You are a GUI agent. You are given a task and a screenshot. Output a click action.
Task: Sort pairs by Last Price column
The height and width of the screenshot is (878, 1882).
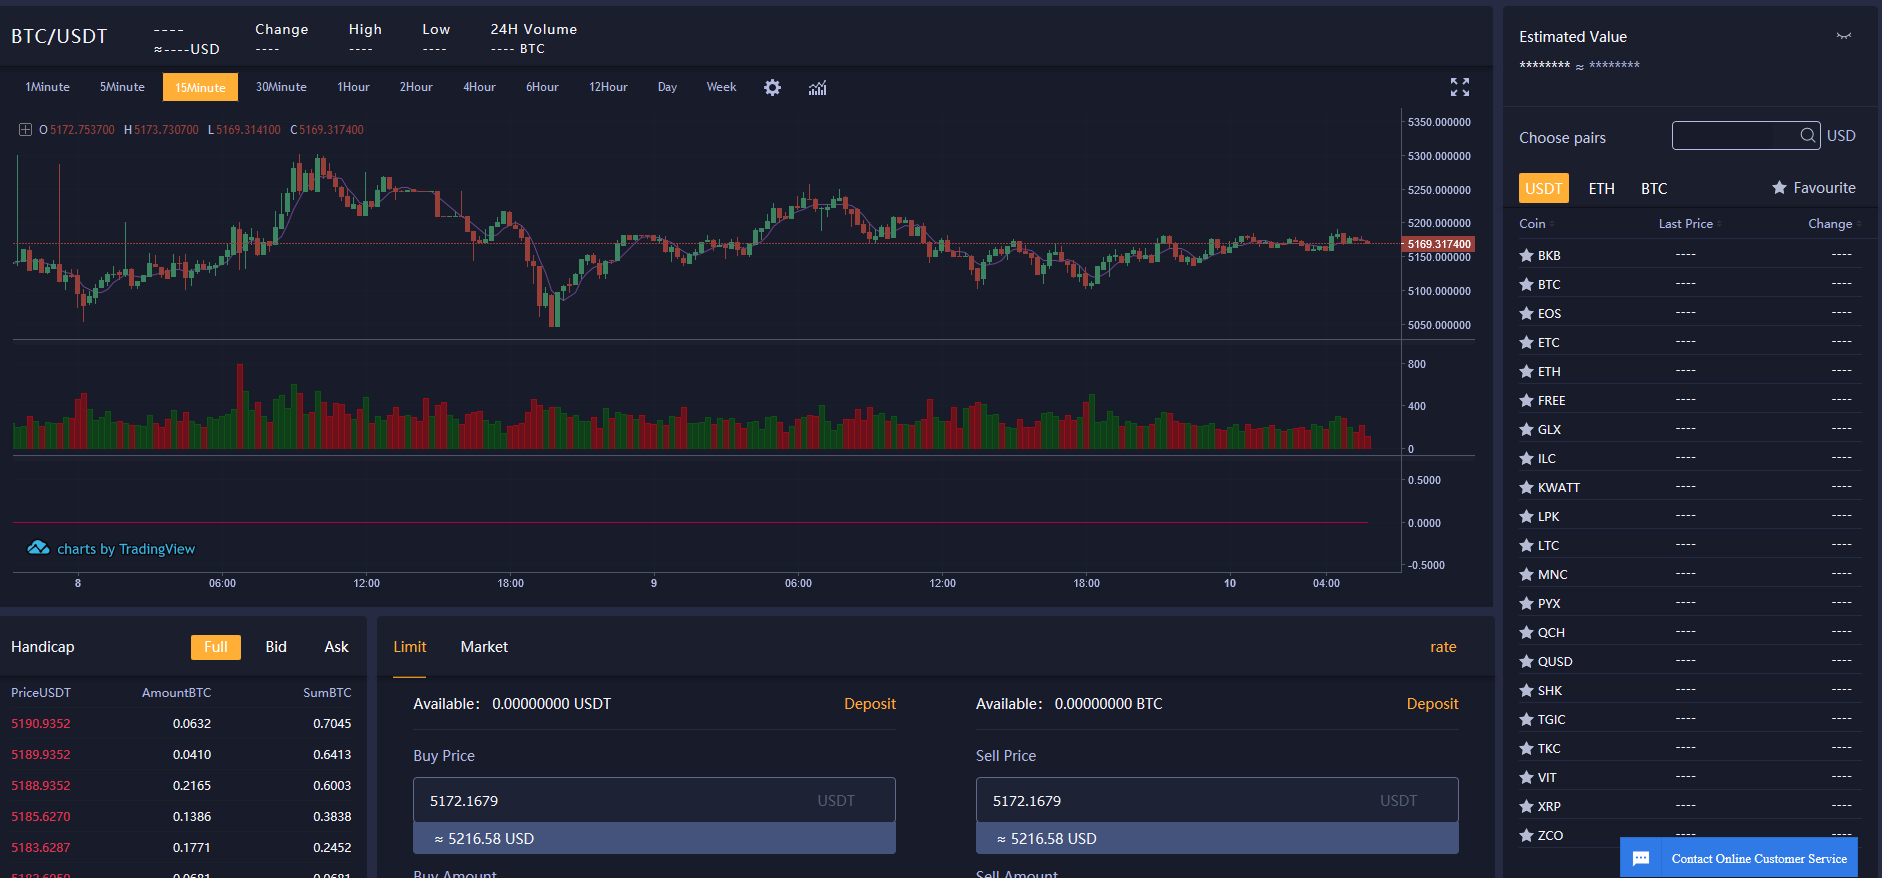[1686, 224]
